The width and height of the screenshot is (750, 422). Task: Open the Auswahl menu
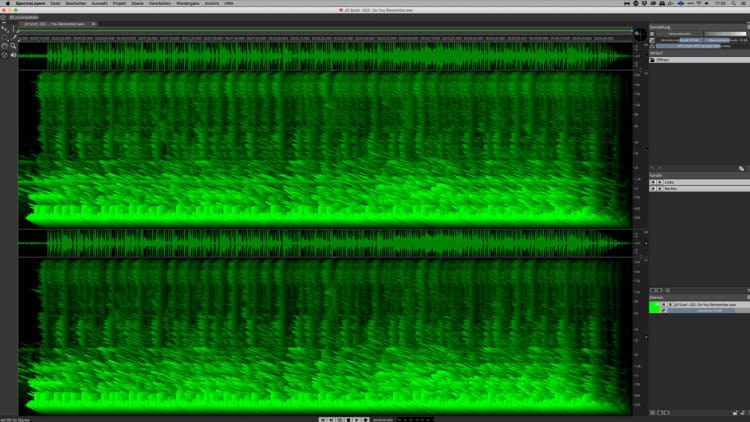click(x=99, y=3)
